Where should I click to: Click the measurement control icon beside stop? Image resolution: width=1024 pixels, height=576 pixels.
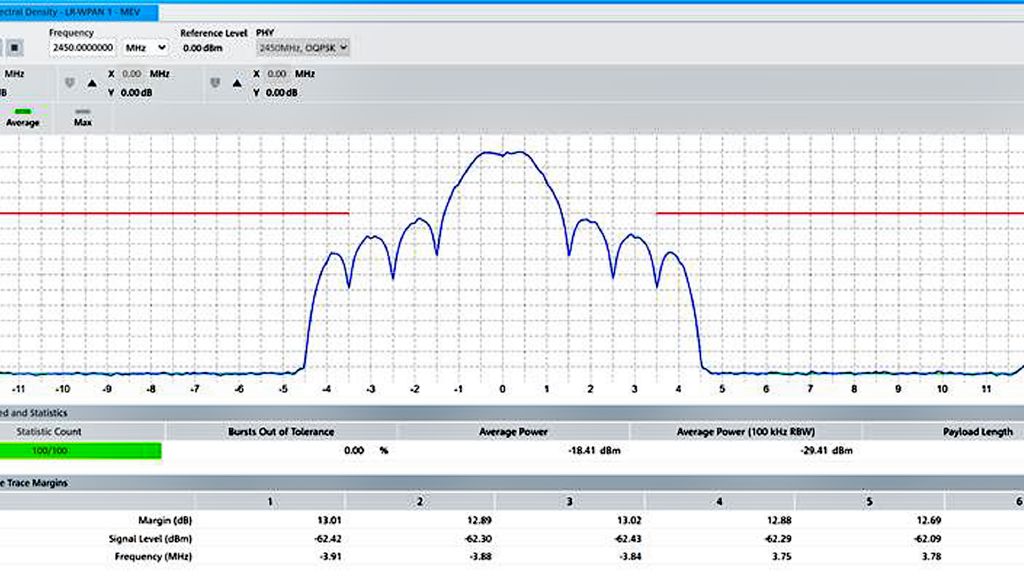click(x=2, y=47)
